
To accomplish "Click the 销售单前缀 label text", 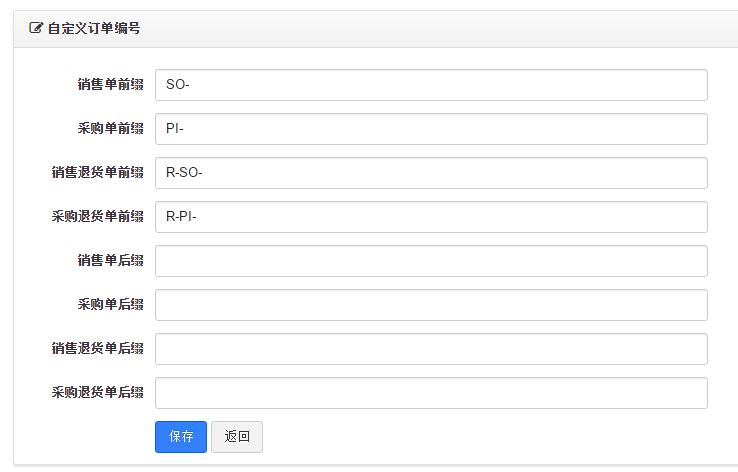I will [x=110, y=85].
